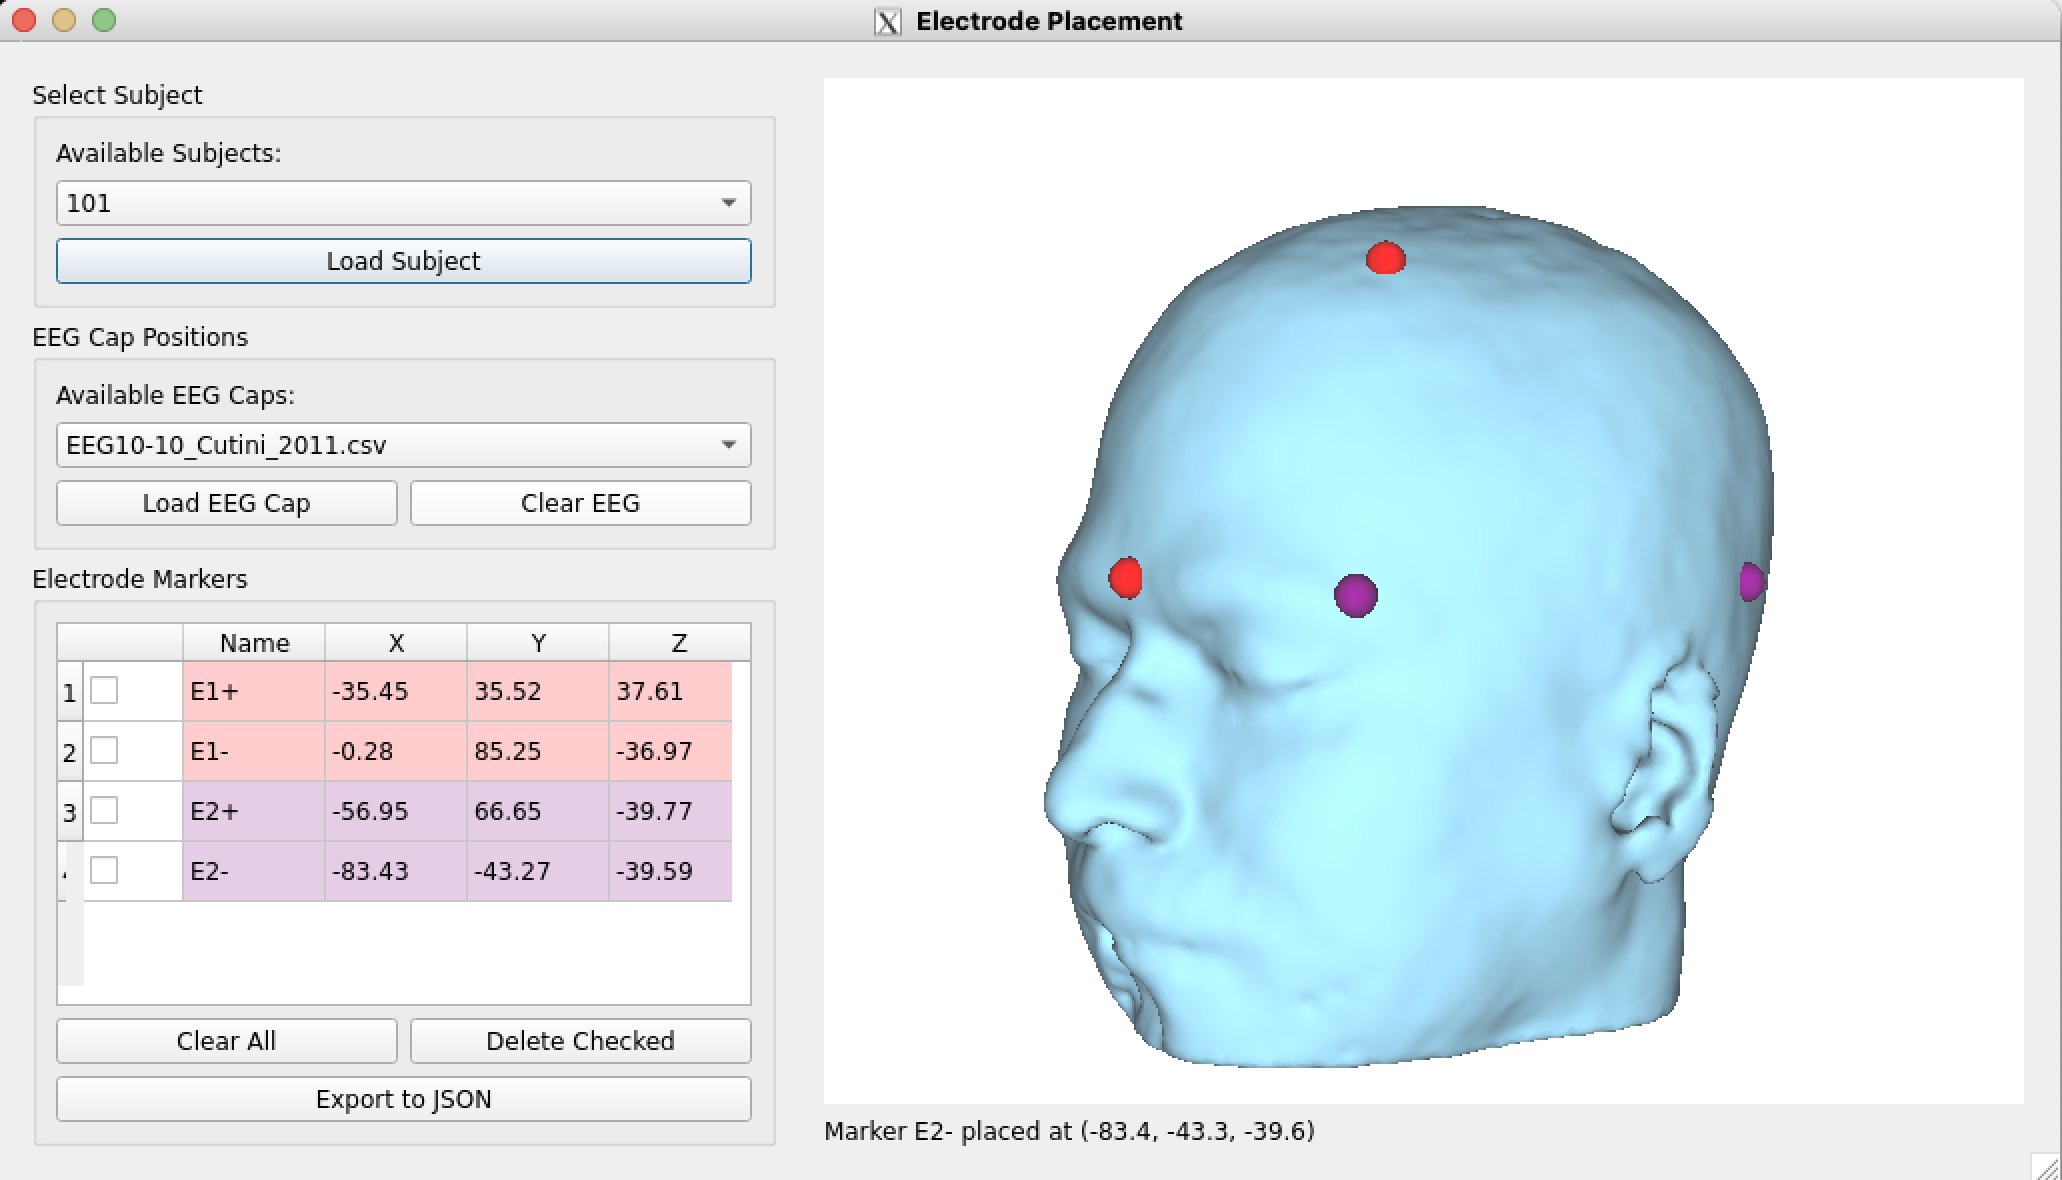Click the window resize grip corner
Viewport: 2062px width, 1180px height.
[2047, 1166]
